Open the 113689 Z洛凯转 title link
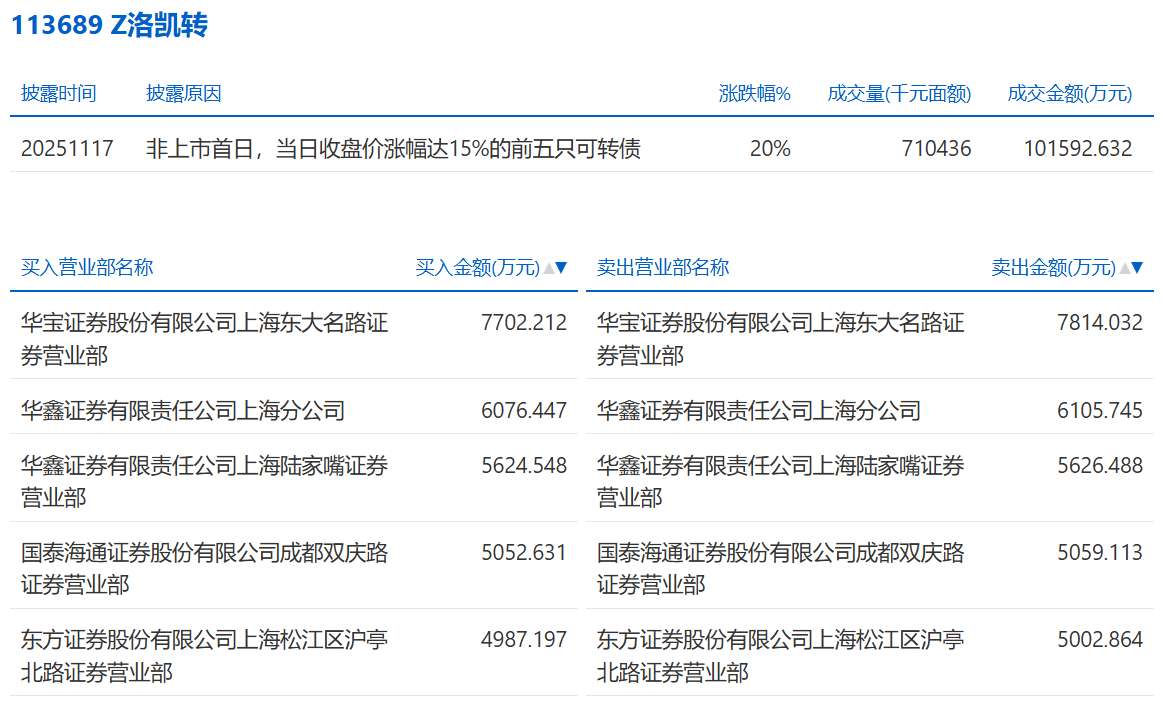This screenshot has width=1161, height=702. click(x=109, y=25)
